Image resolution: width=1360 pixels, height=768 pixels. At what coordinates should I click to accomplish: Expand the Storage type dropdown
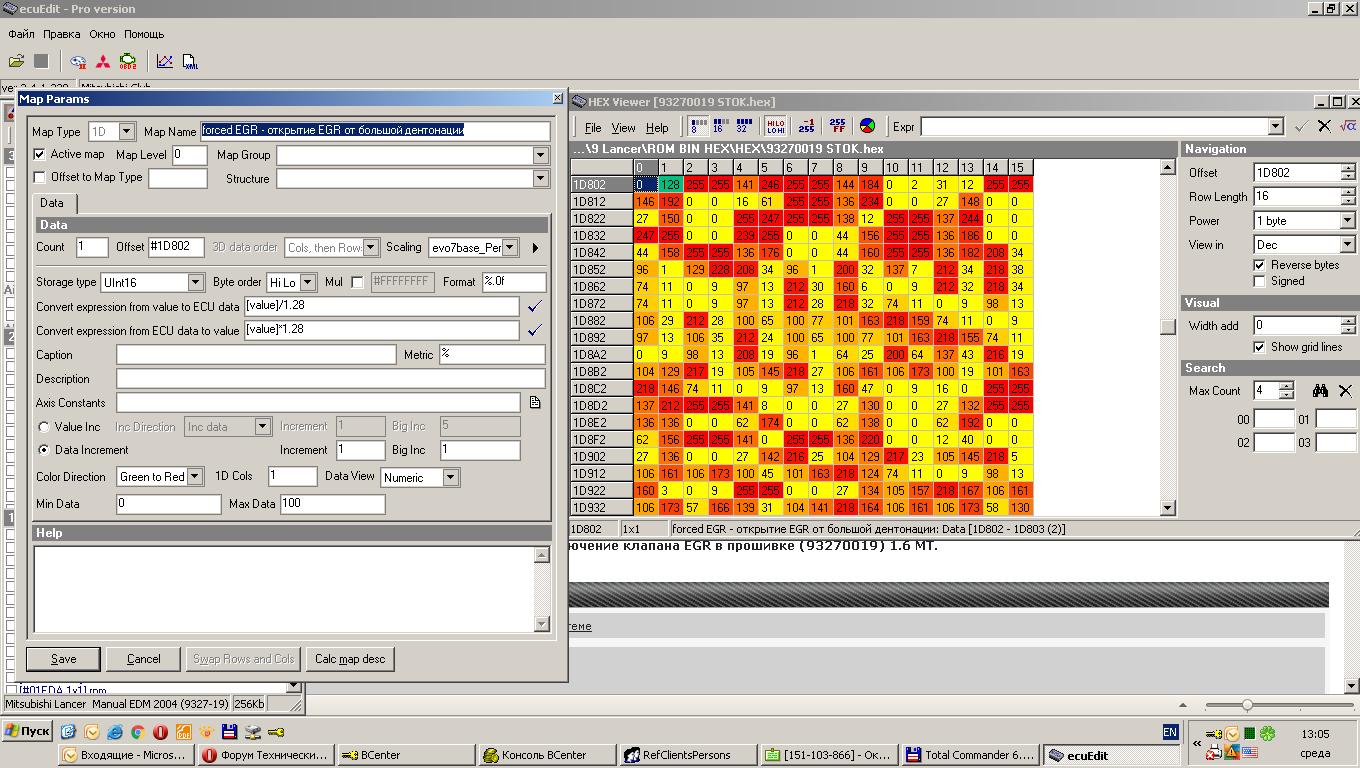195,283
